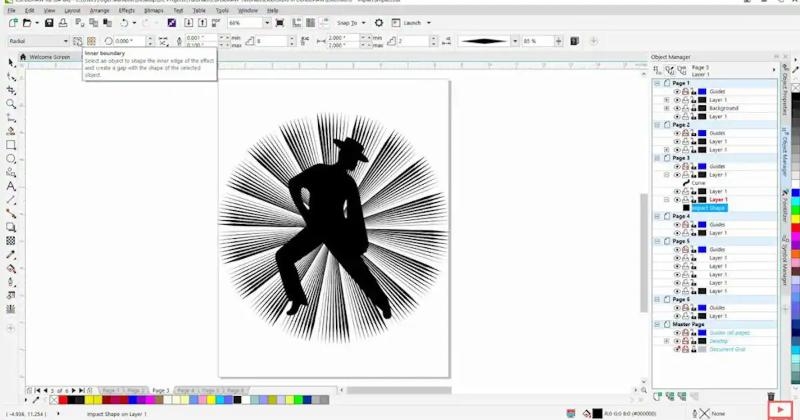This screenshot has width=800, height=420.
Task: Collapse the Page 1 tree node
Action: [x=657, y=83]
